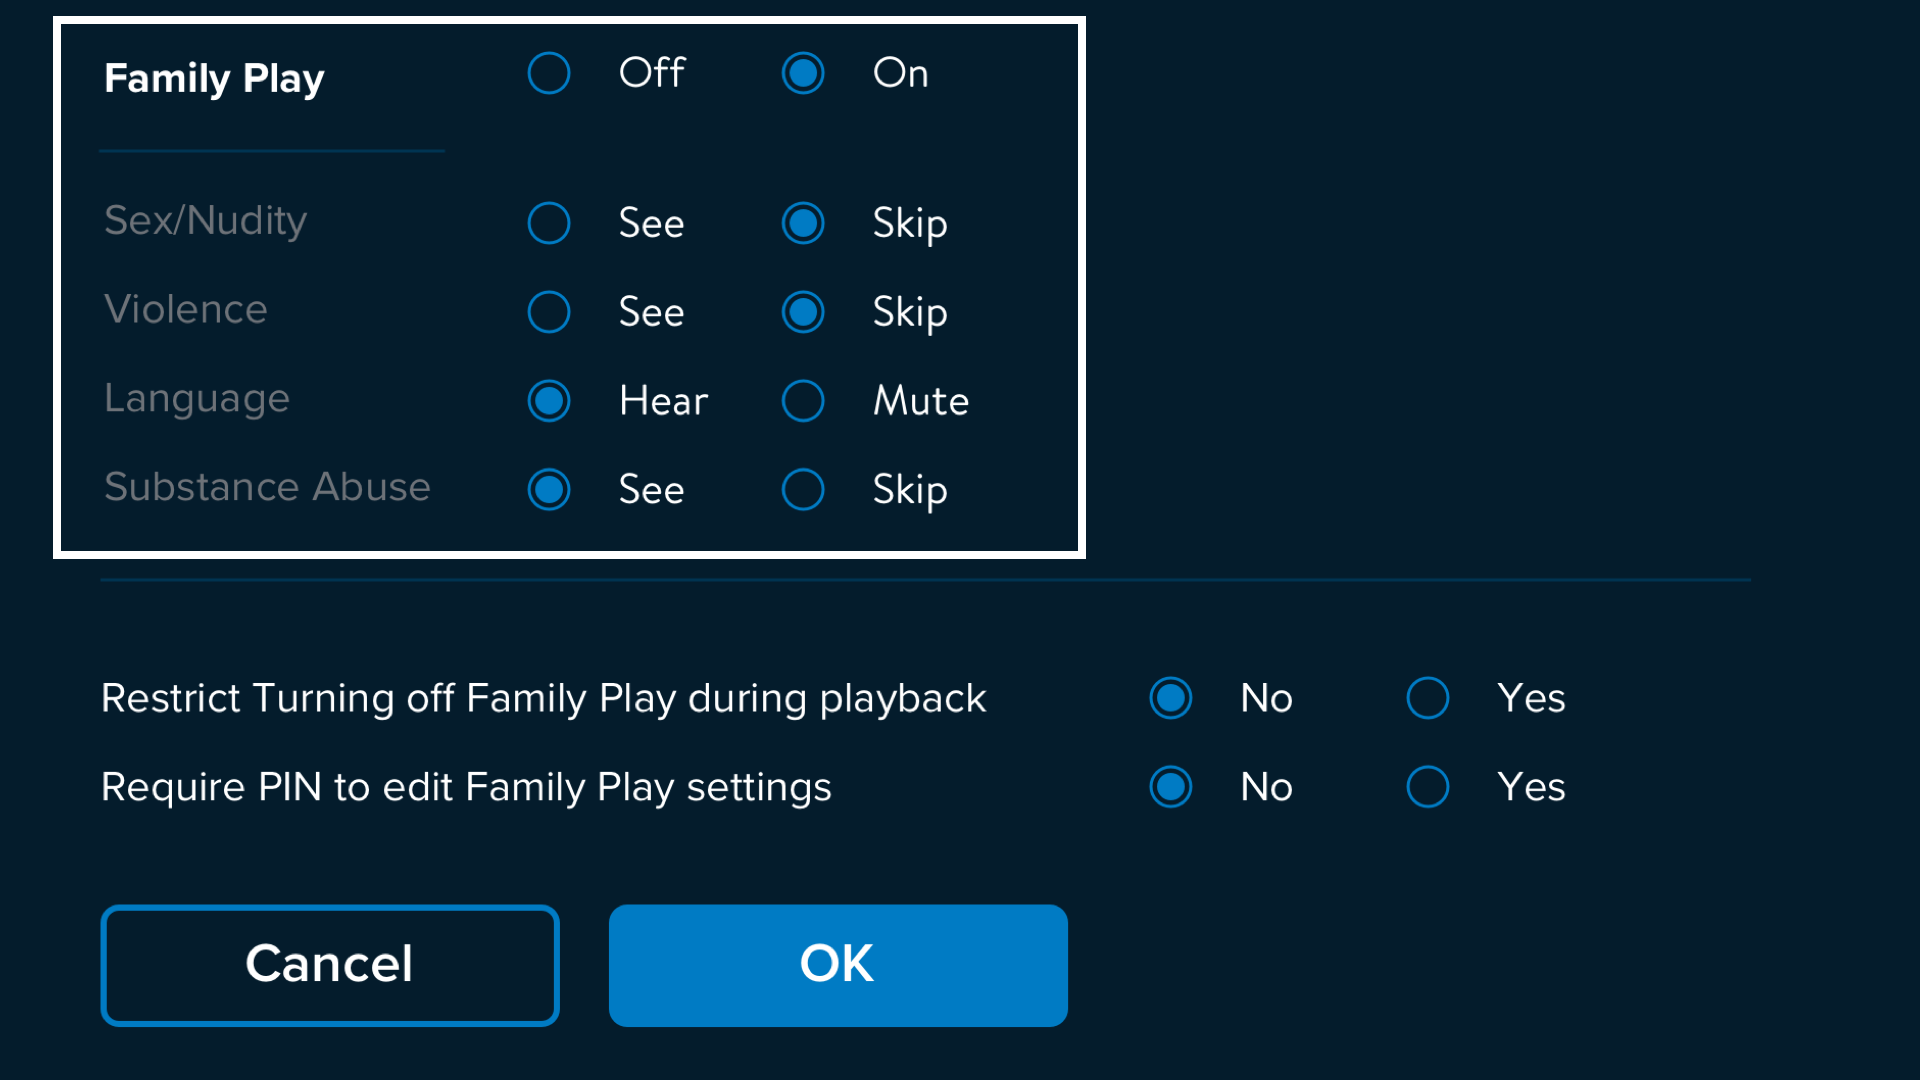Click the Family Play heading label
This screenshot has height=1080, width=1920.
coord(214,78)
